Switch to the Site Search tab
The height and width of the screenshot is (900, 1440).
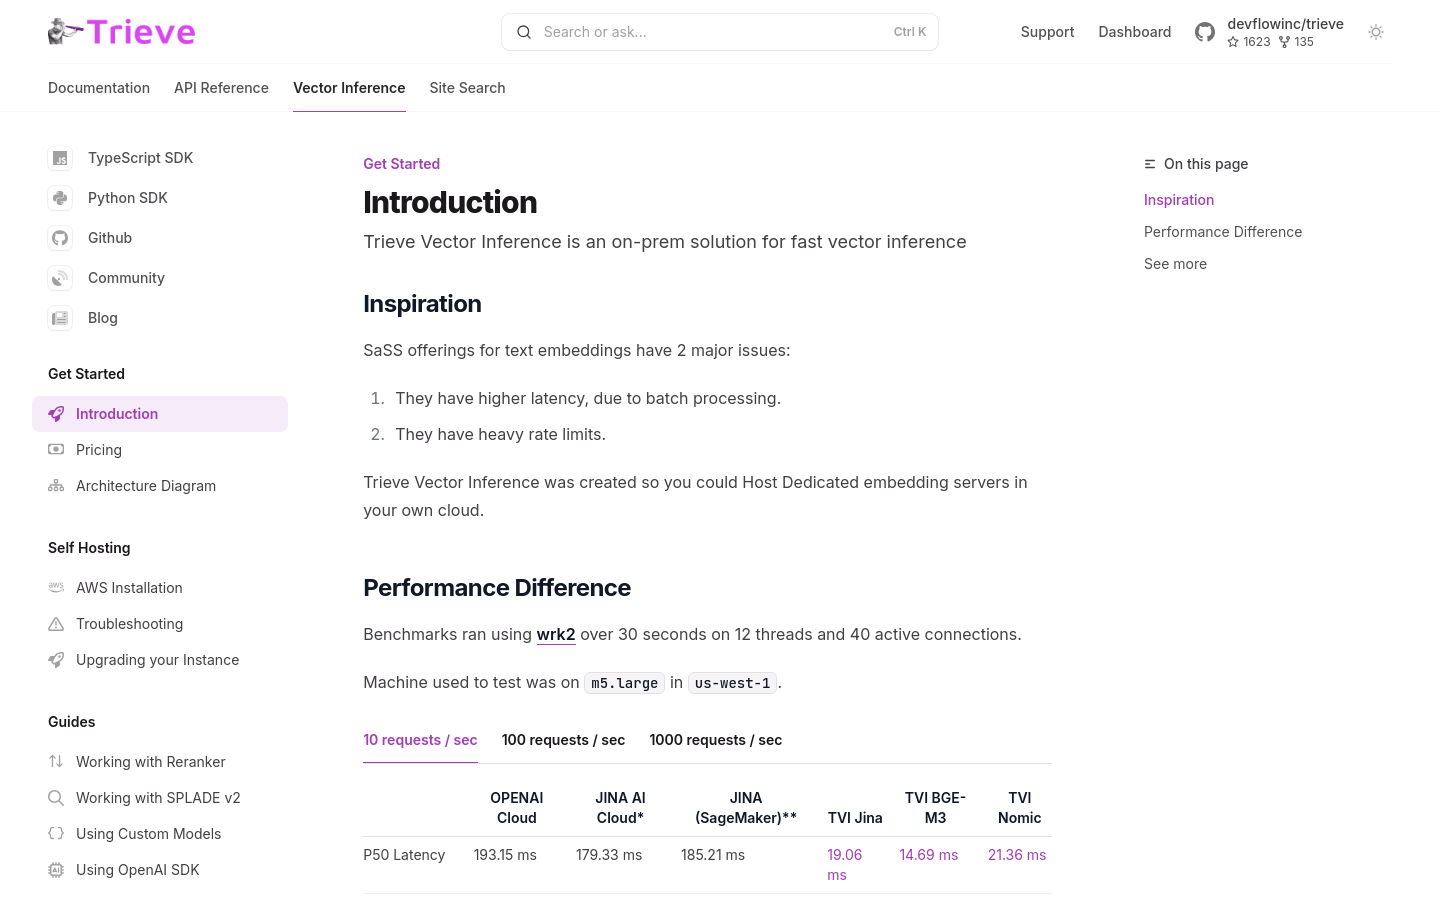pos(467,88)
